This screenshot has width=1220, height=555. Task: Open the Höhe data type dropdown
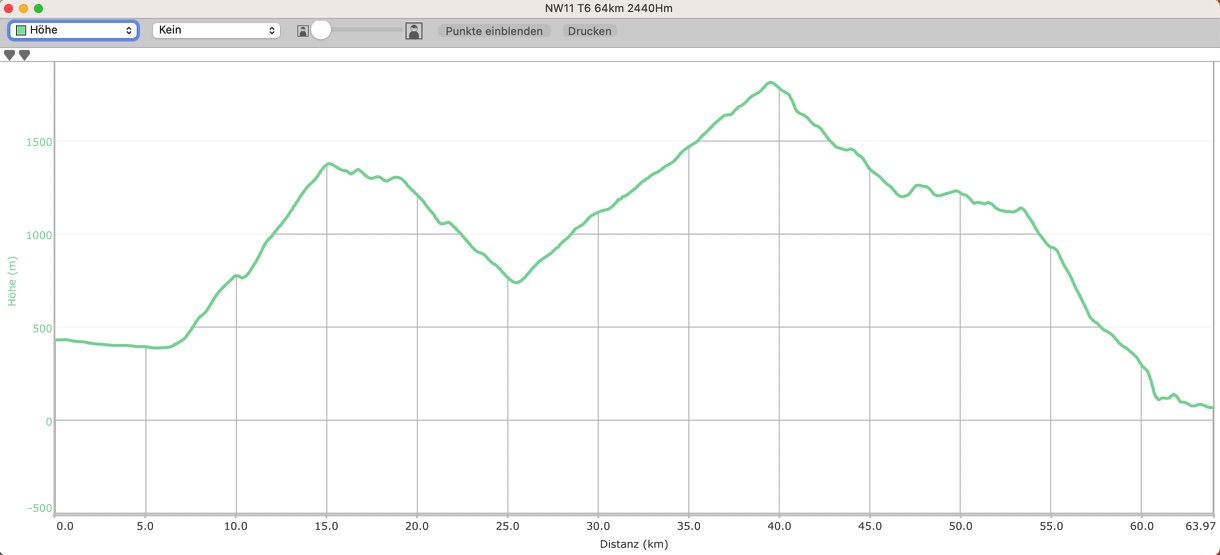coord(73,31)
